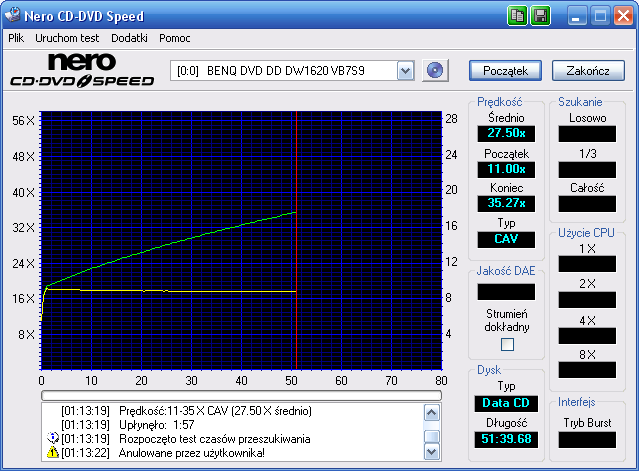Viewport: 639px width, 471px height.
Task: Click the Początek button
Action: point(505,71)
